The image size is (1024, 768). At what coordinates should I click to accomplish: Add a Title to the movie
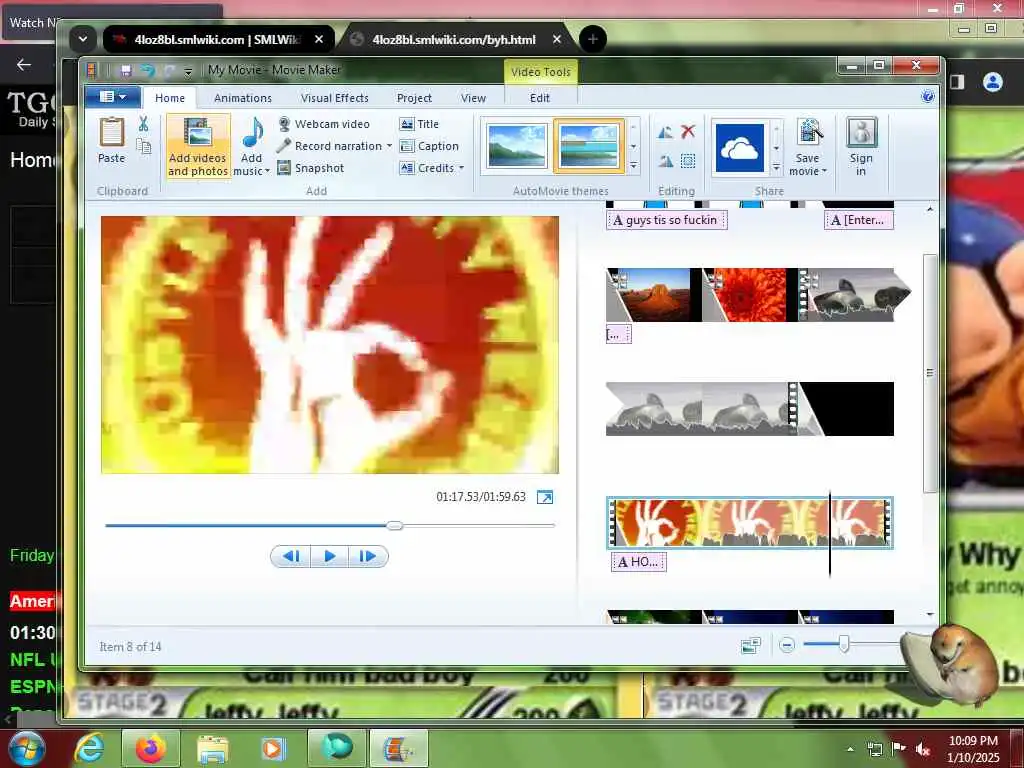tap(419, 124)
